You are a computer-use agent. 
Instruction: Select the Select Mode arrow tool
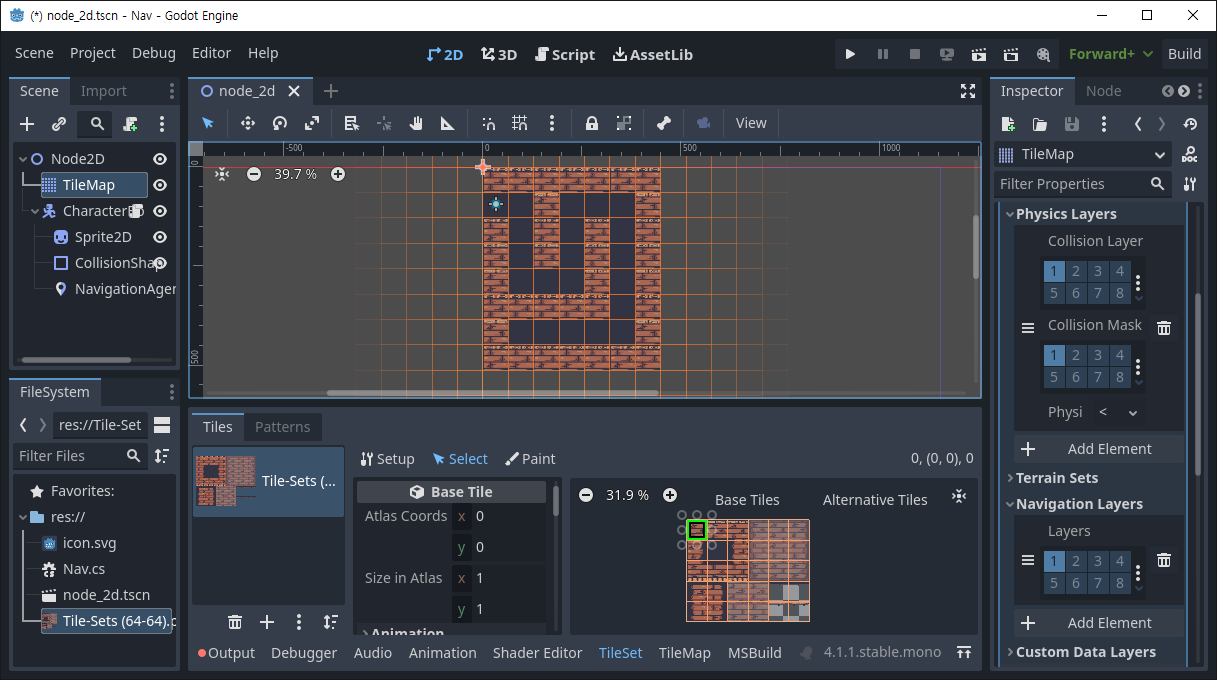(208, 123)
